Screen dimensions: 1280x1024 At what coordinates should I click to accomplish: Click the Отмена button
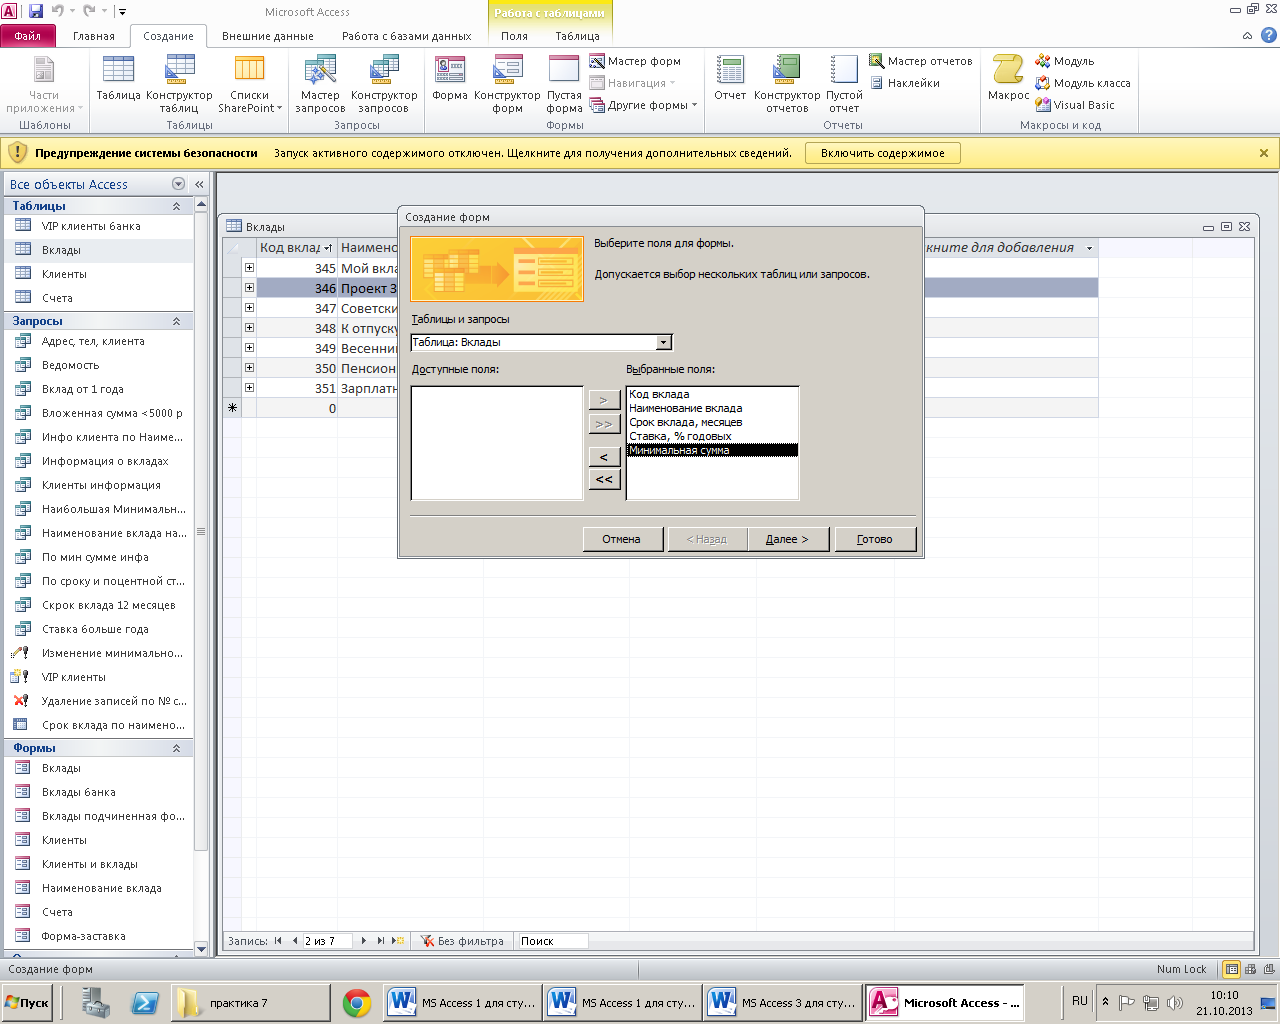(x=621, y=539)
